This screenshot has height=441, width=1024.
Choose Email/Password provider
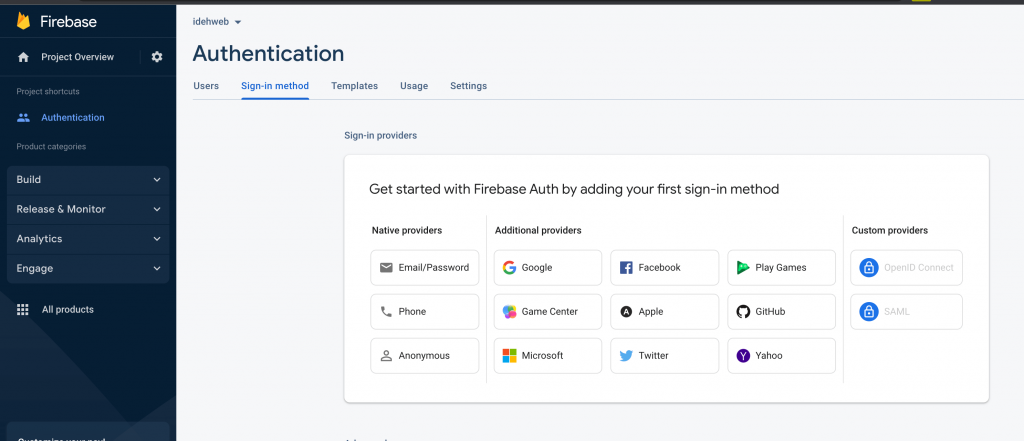click(424, 267)
